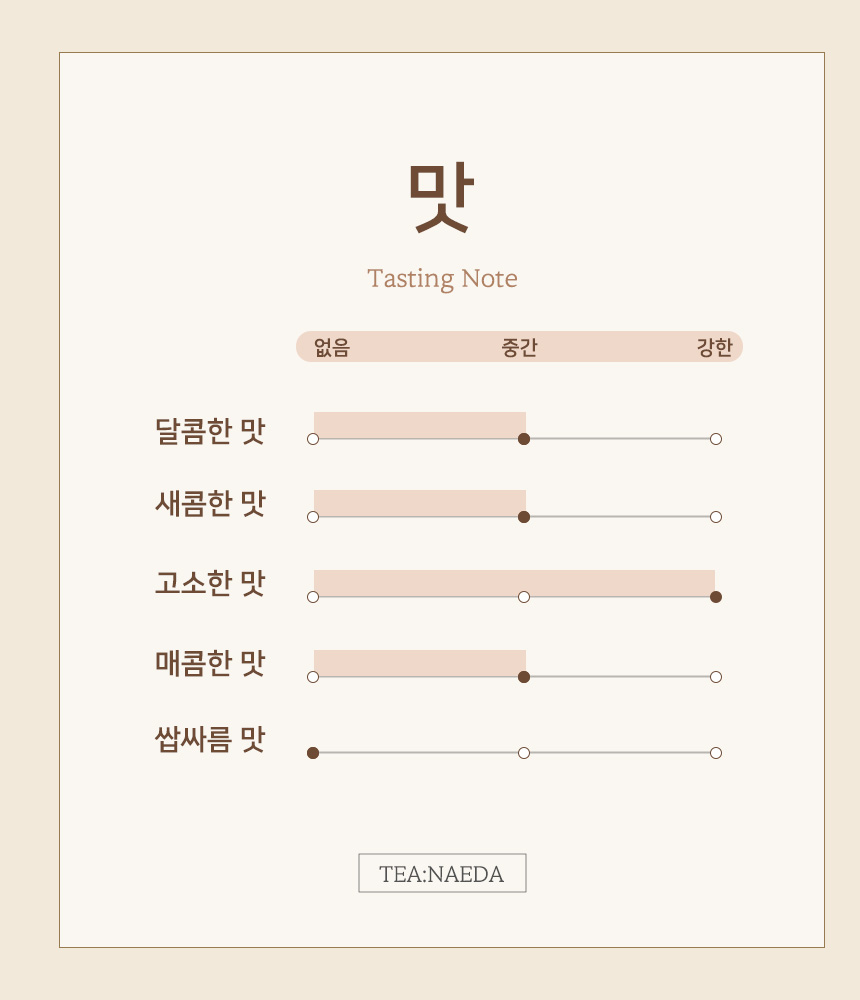The image size is (860, 1000).
Task: Click the Tasting Note subtitle
Action: point(442,278)
